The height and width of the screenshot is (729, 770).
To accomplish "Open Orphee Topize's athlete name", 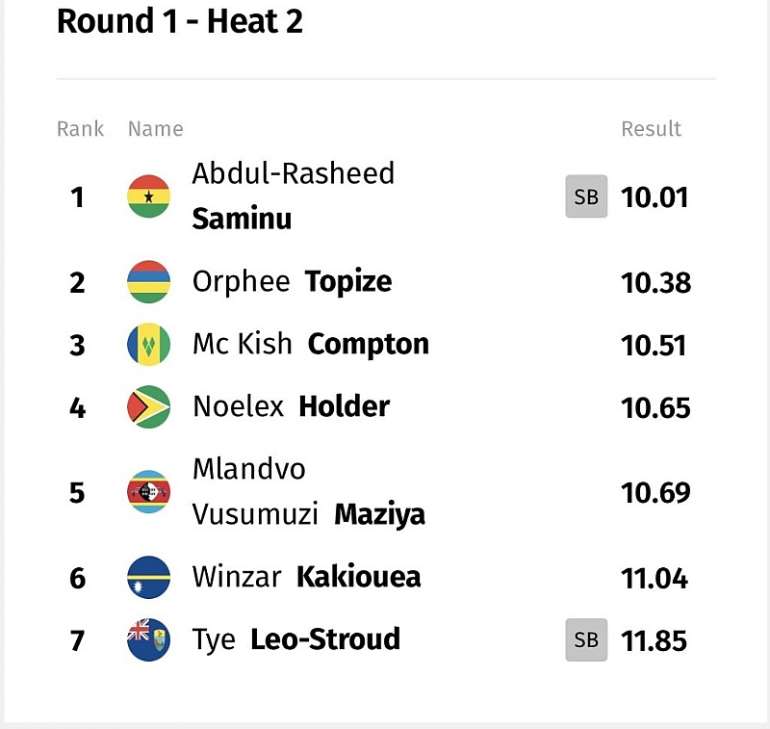I will pyautogui.click(x=292, y=282).
